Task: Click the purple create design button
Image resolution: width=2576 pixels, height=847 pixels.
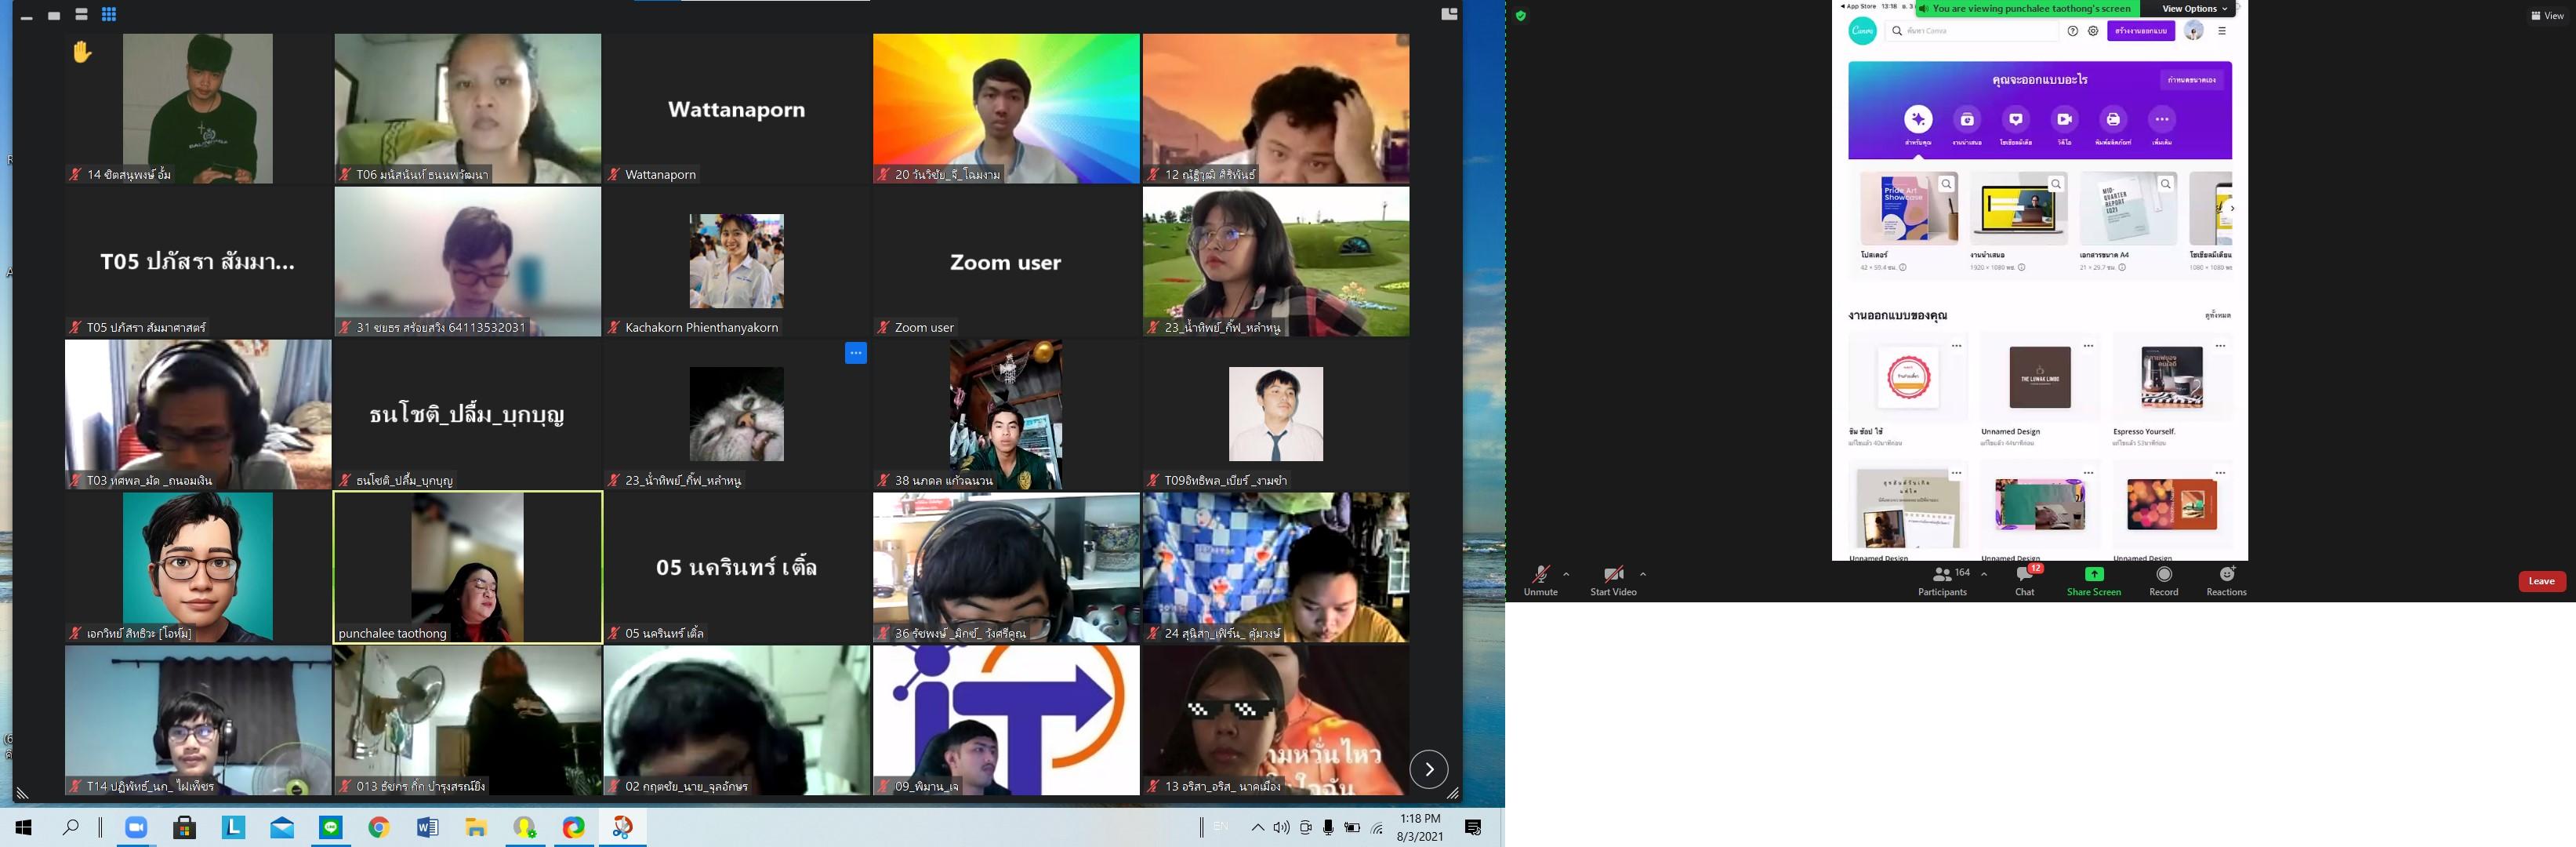Action: coord(2141,31)
